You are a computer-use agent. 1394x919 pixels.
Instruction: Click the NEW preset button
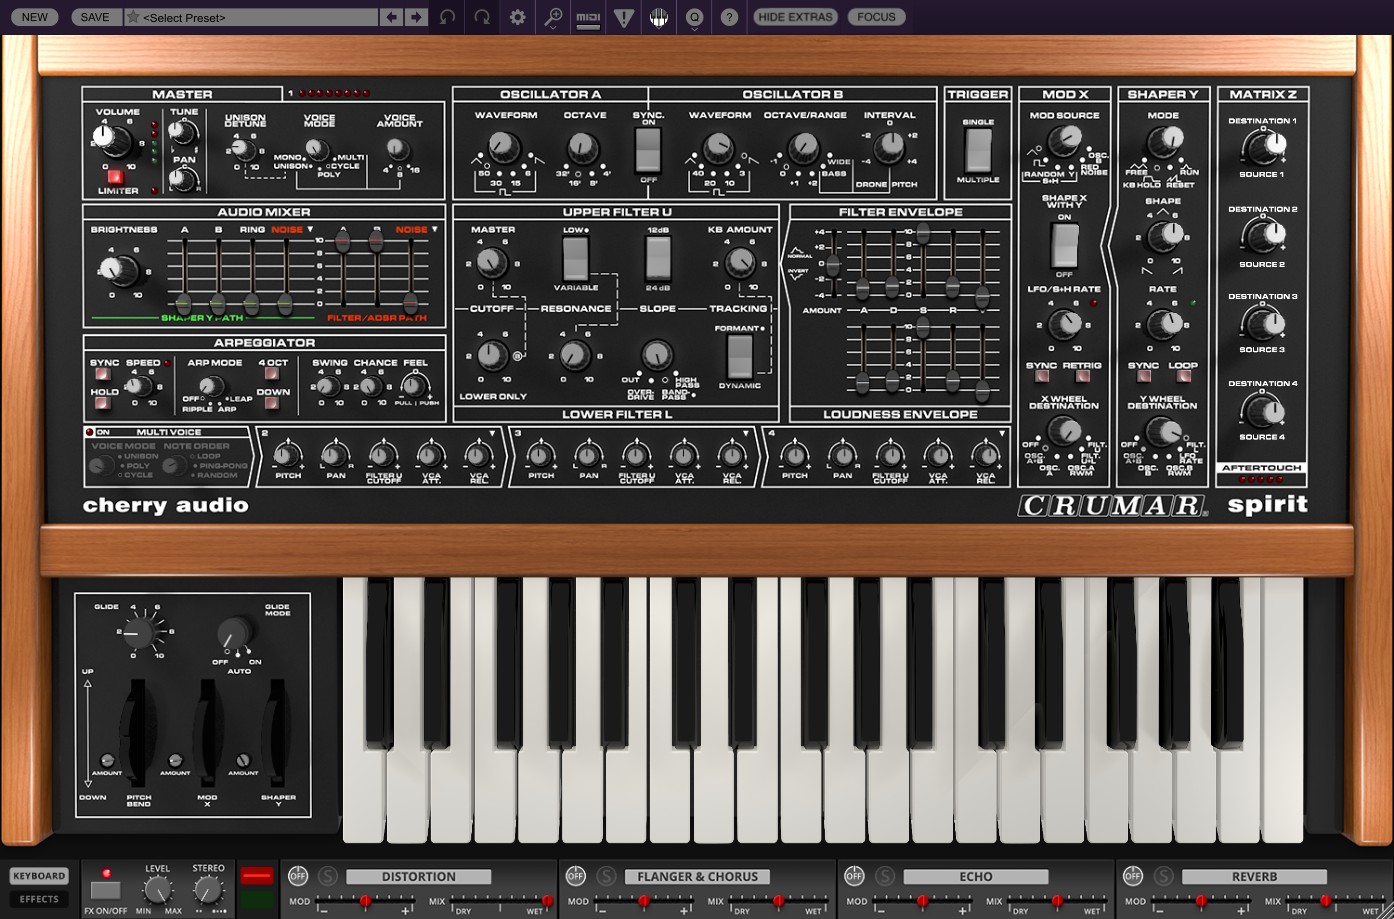[x=34, y=17]
